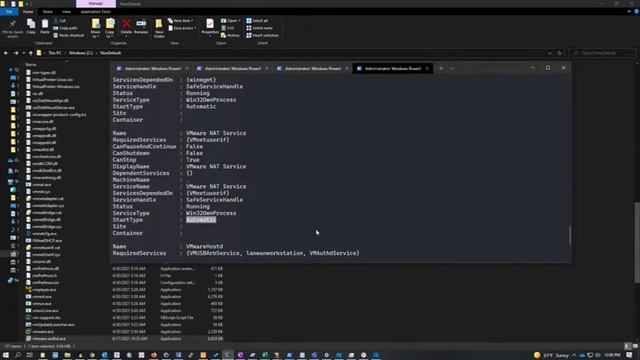Switch to the Application Tools tab
640x360 pixels.
tap(96, 12)
